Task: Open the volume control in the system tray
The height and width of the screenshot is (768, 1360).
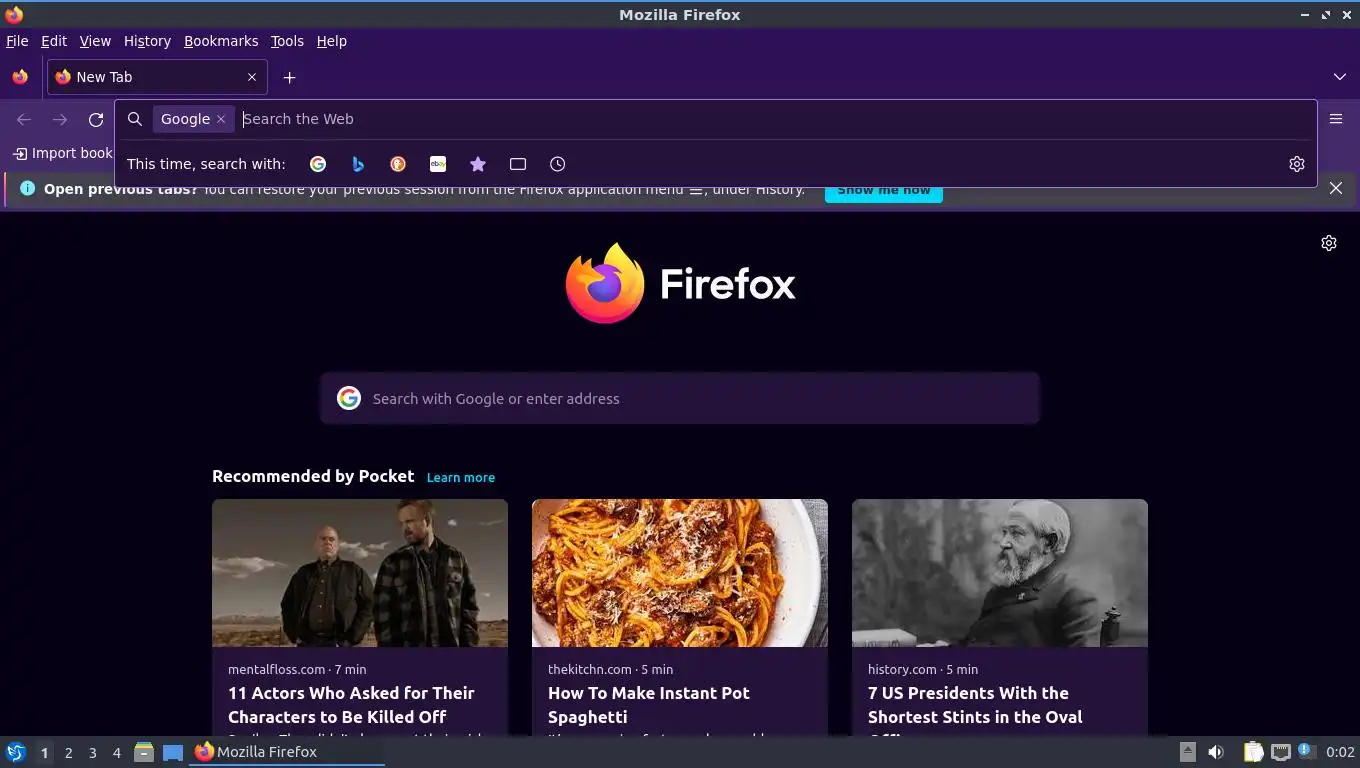Action: [x=1216, y=752]
